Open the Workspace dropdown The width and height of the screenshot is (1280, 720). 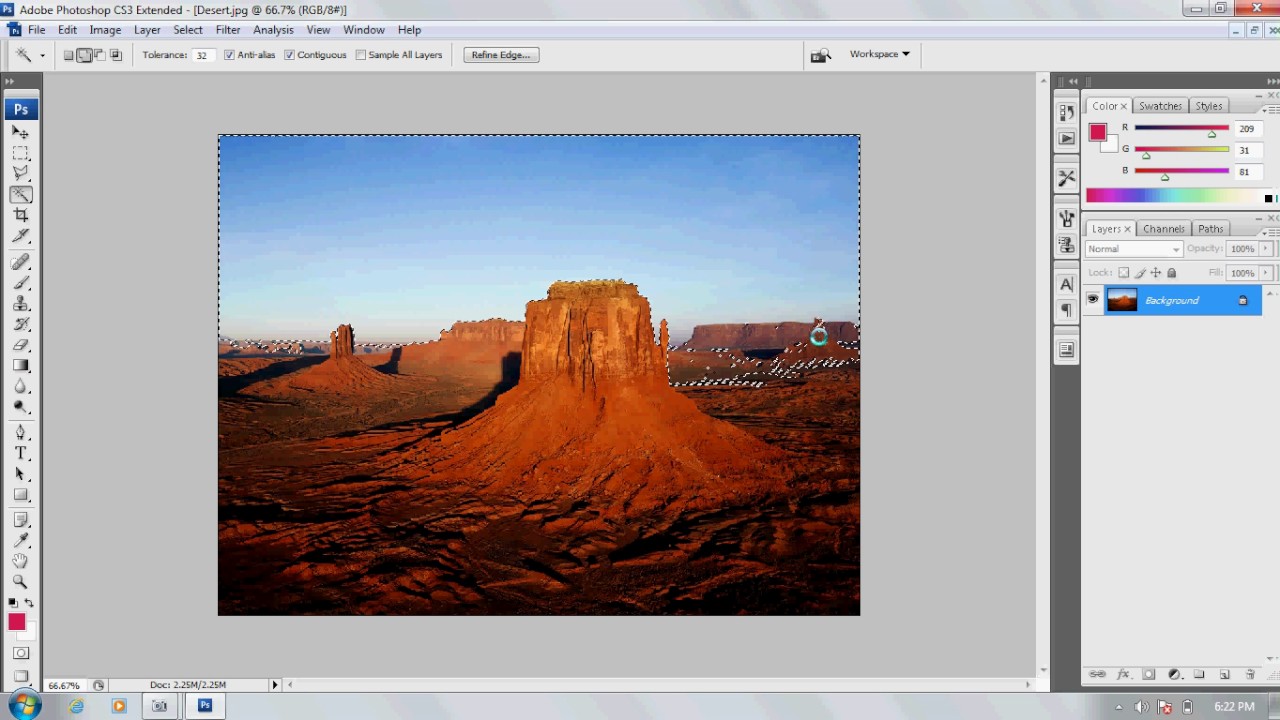tap(879, 54)
